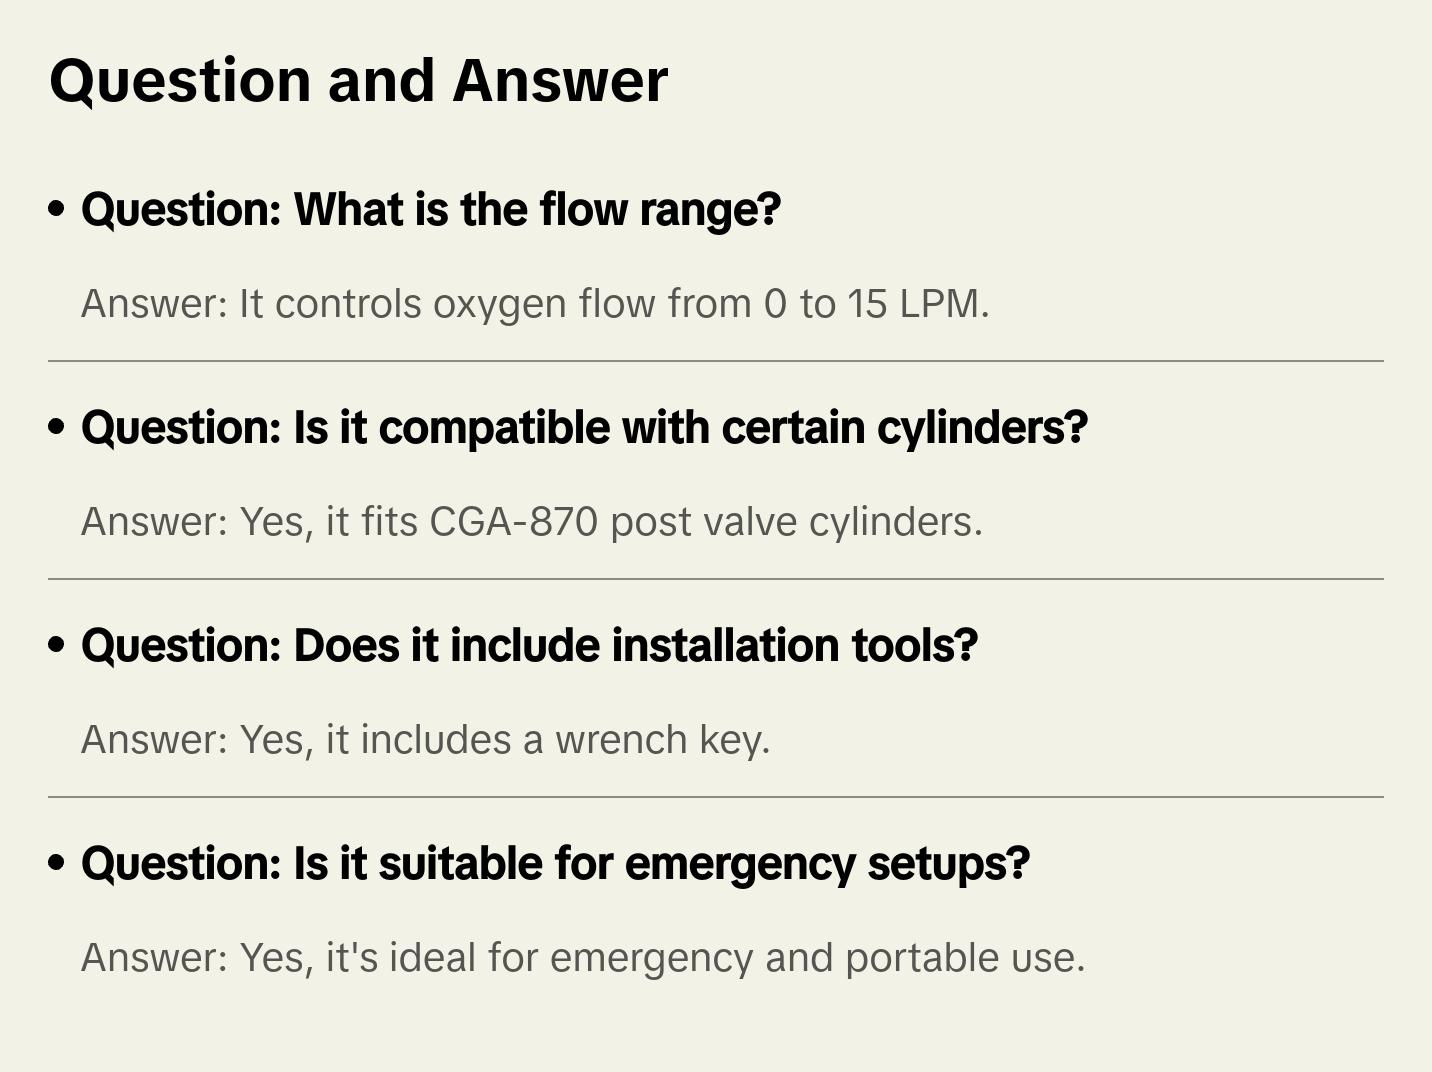Click the bullet beside the installation tools question
Screen dimensions: 1432x1072
[x=57, y=646]
